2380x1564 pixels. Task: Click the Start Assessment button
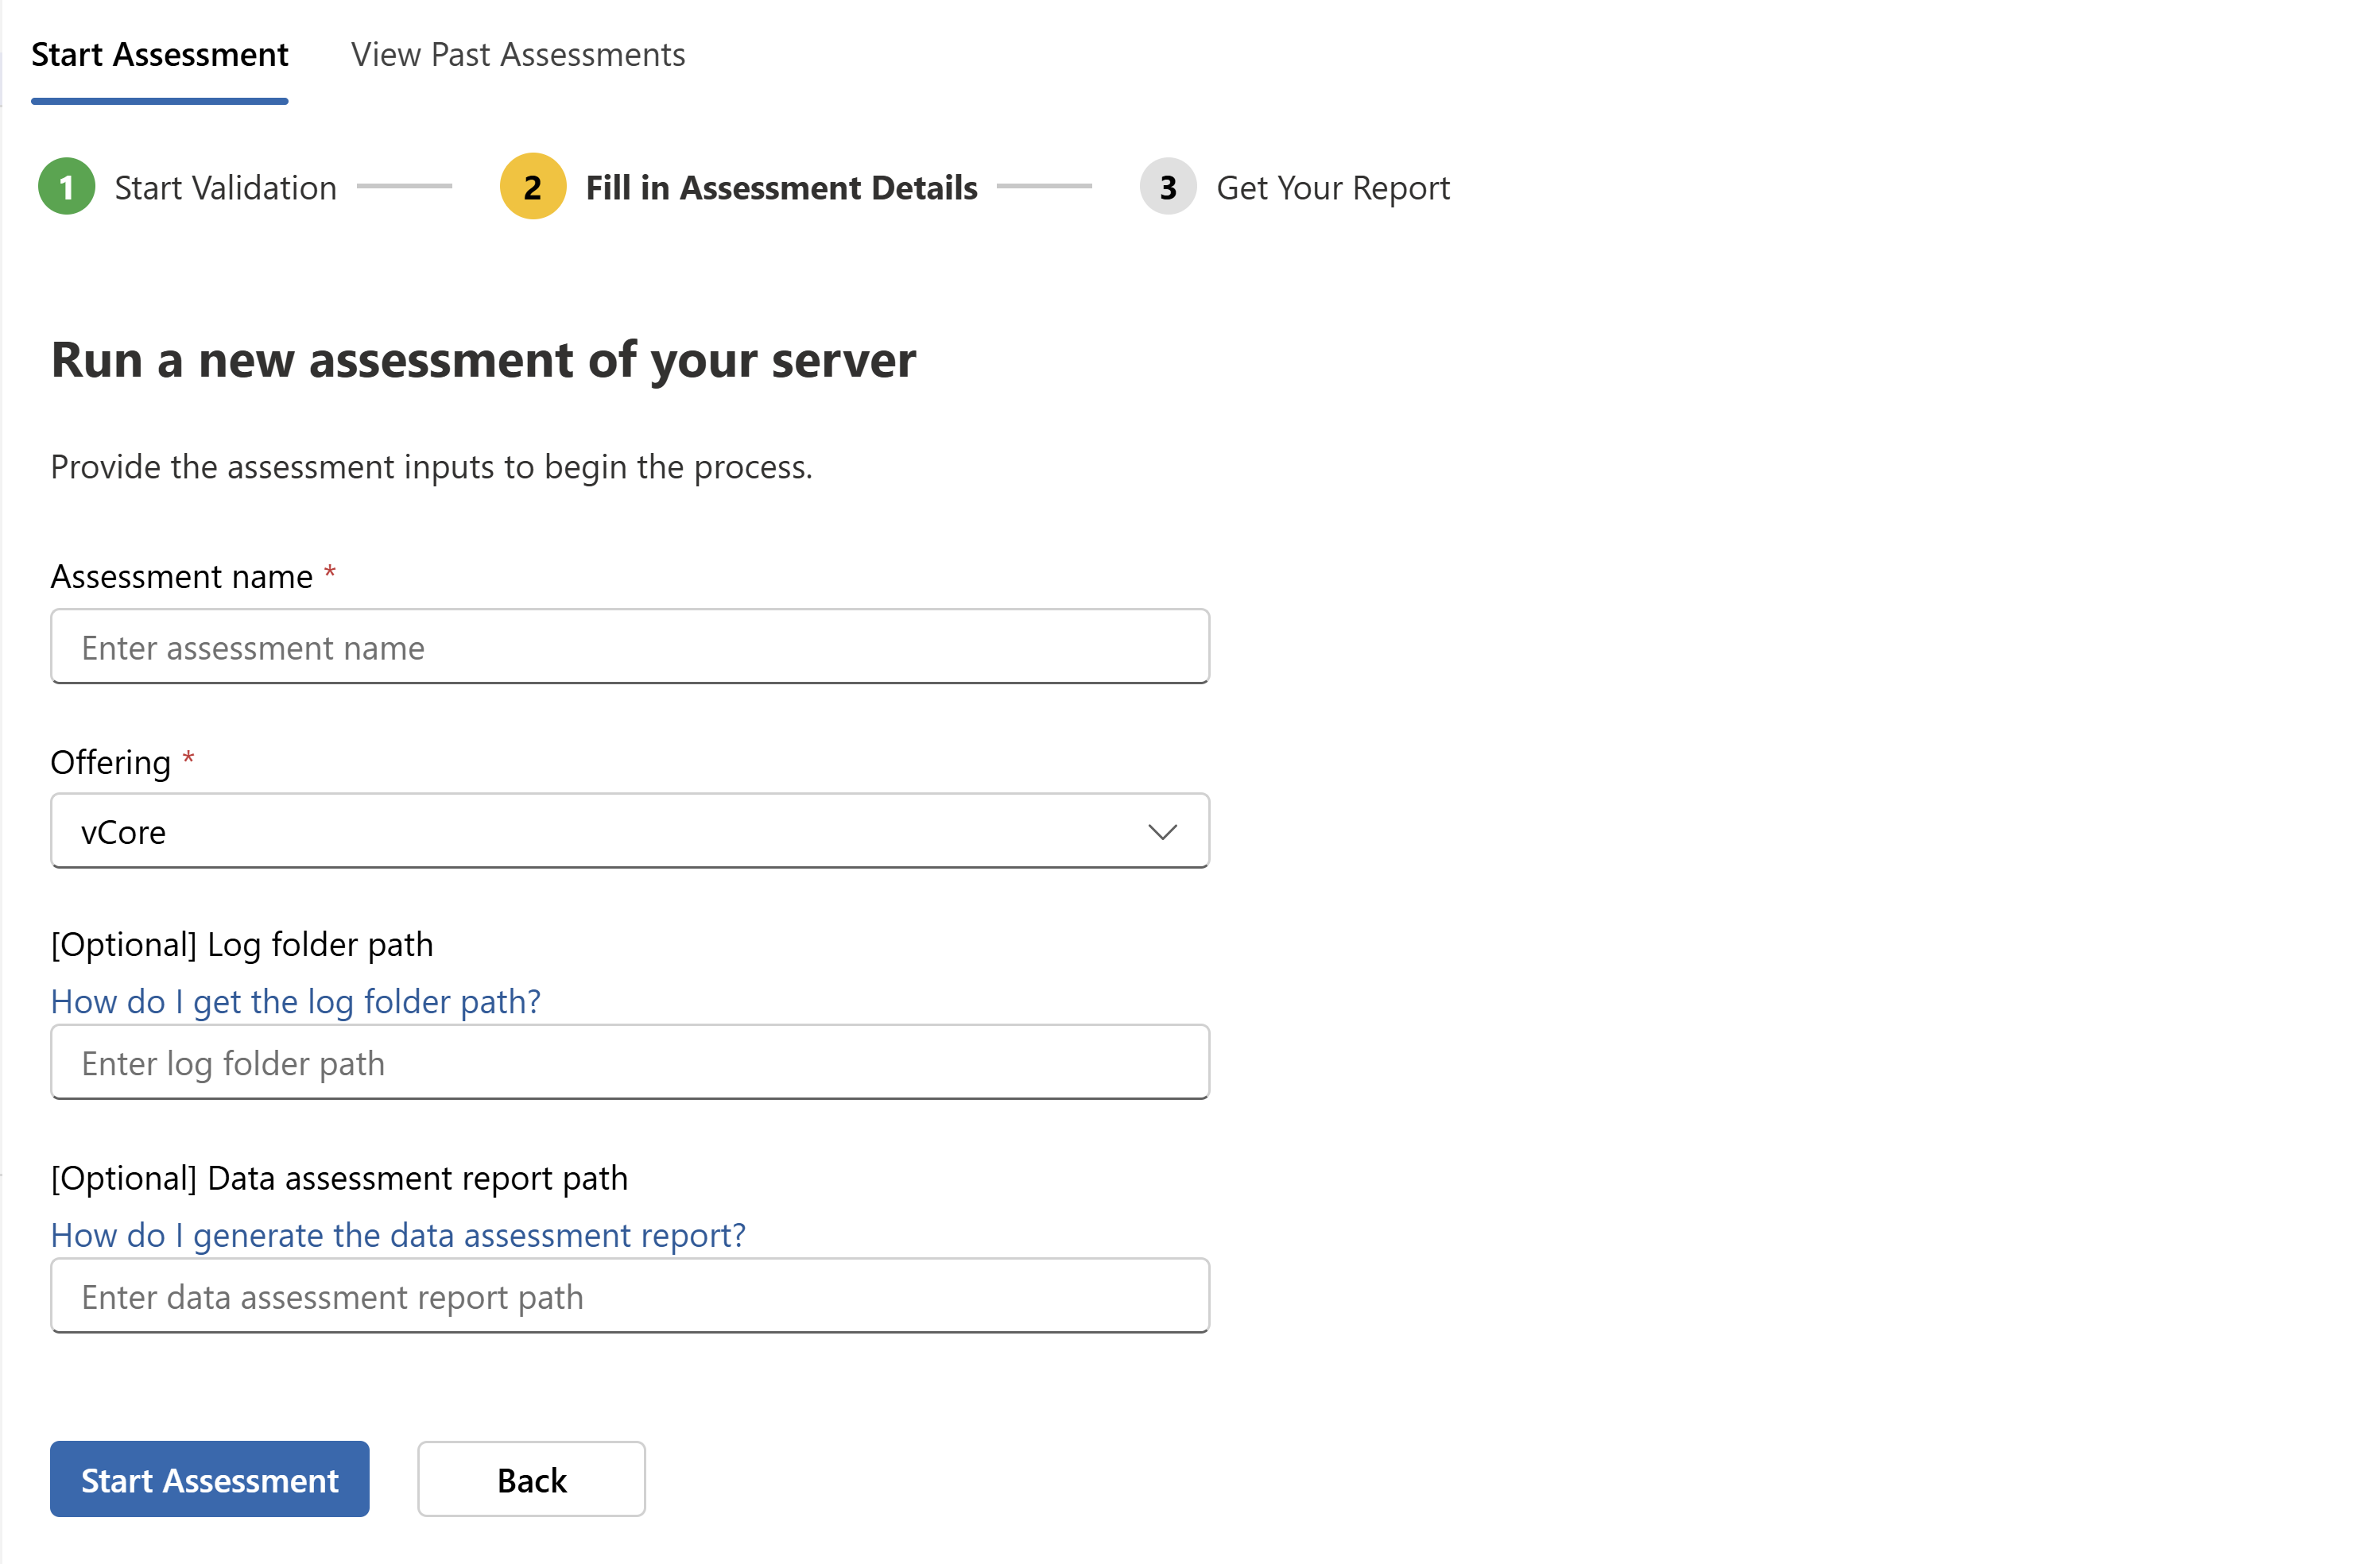tap(209, 1479)
